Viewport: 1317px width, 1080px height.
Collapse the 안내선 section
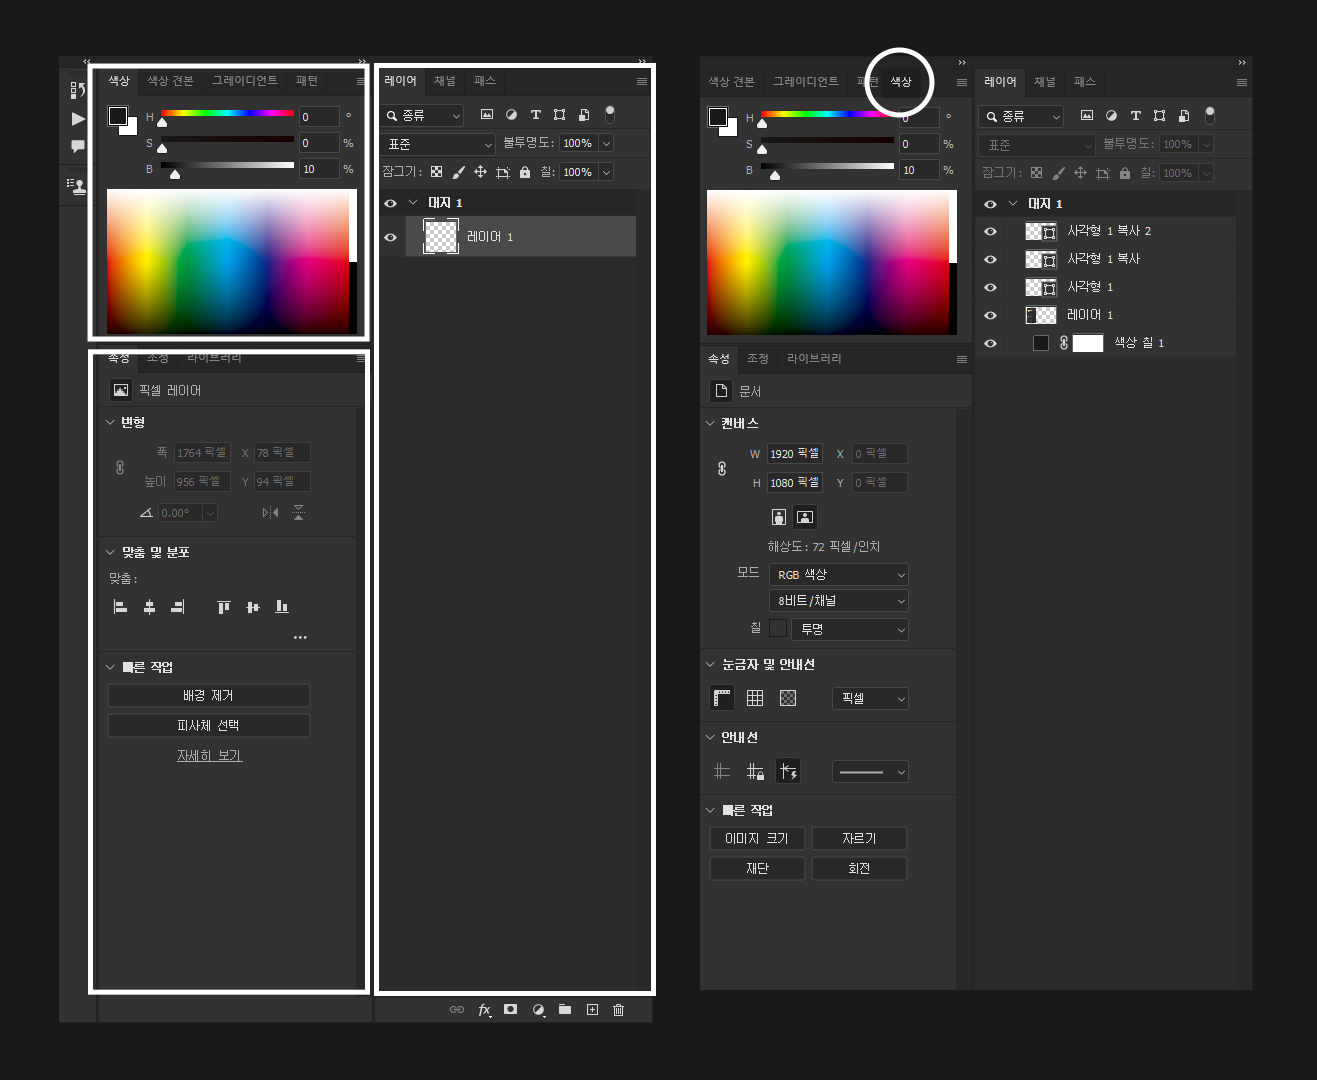click(710, 738)
